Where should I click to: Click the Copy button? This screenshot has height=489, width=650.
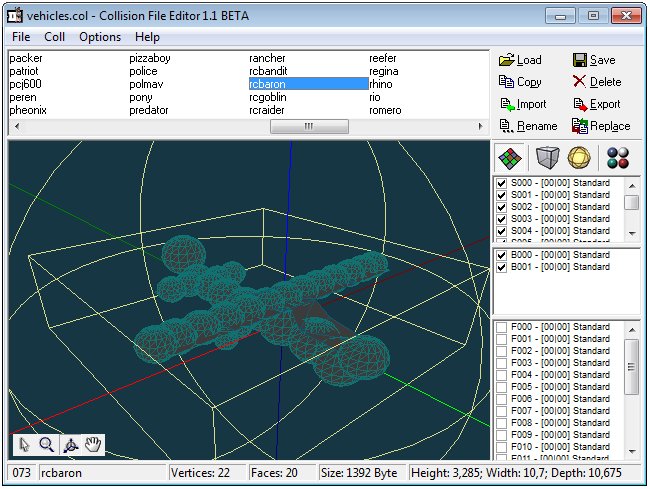(x=520, y=82)
